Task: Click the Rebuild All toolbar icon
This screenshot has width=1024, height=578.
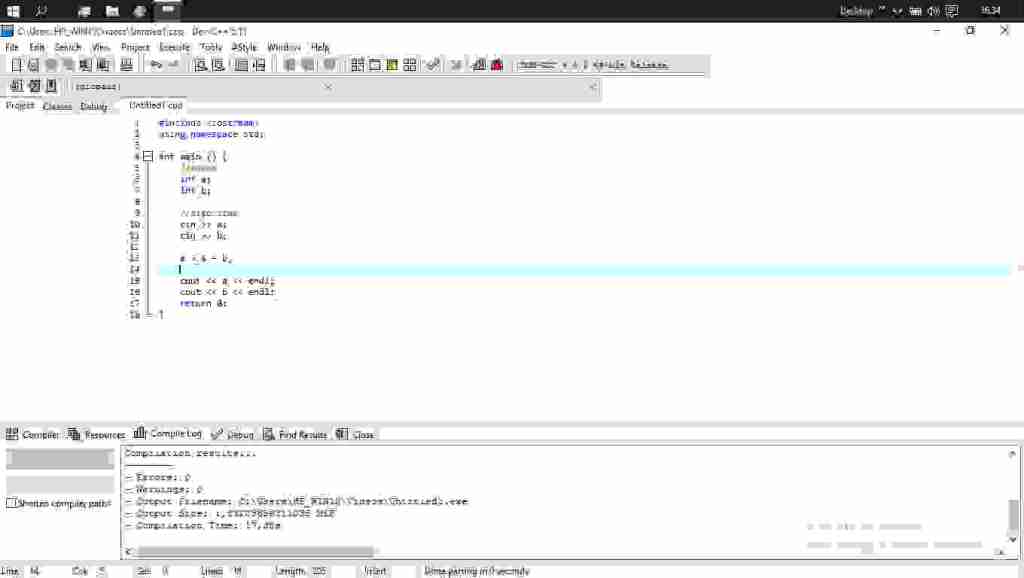Action: [410, 65]
